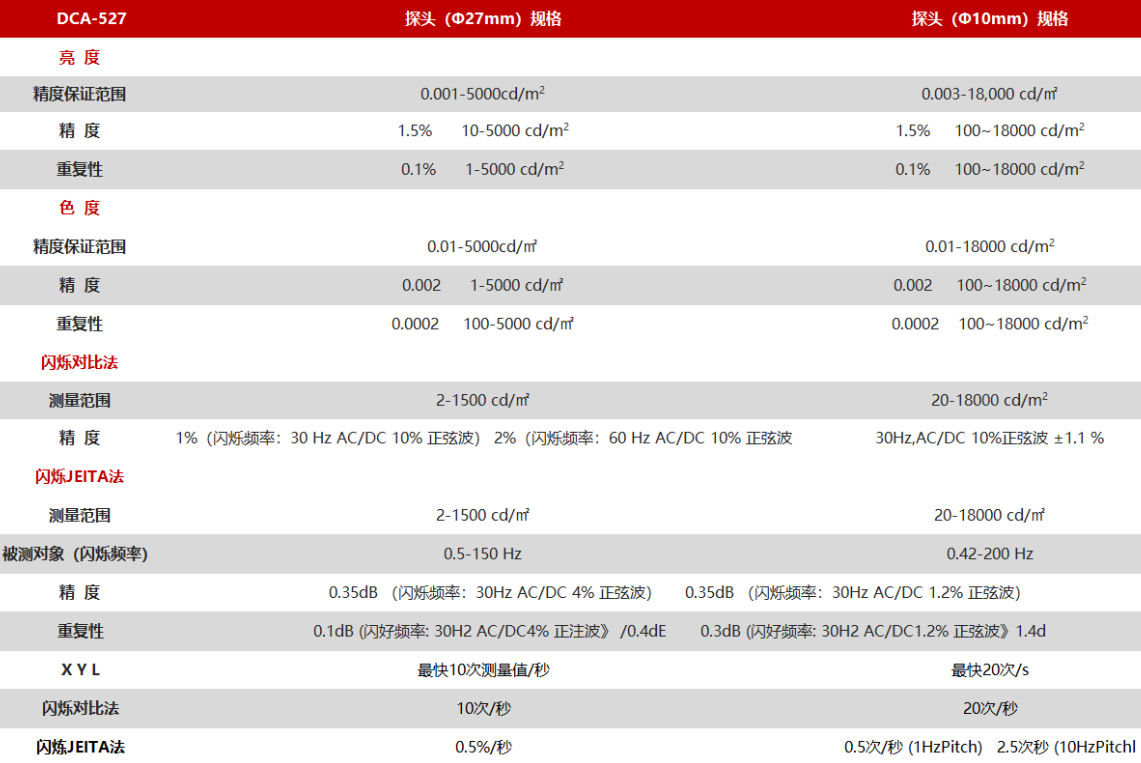The height and width of the screenshot is (763, 1141).
Task: Select the value 0.5-150 Hz
Action: 482,554
